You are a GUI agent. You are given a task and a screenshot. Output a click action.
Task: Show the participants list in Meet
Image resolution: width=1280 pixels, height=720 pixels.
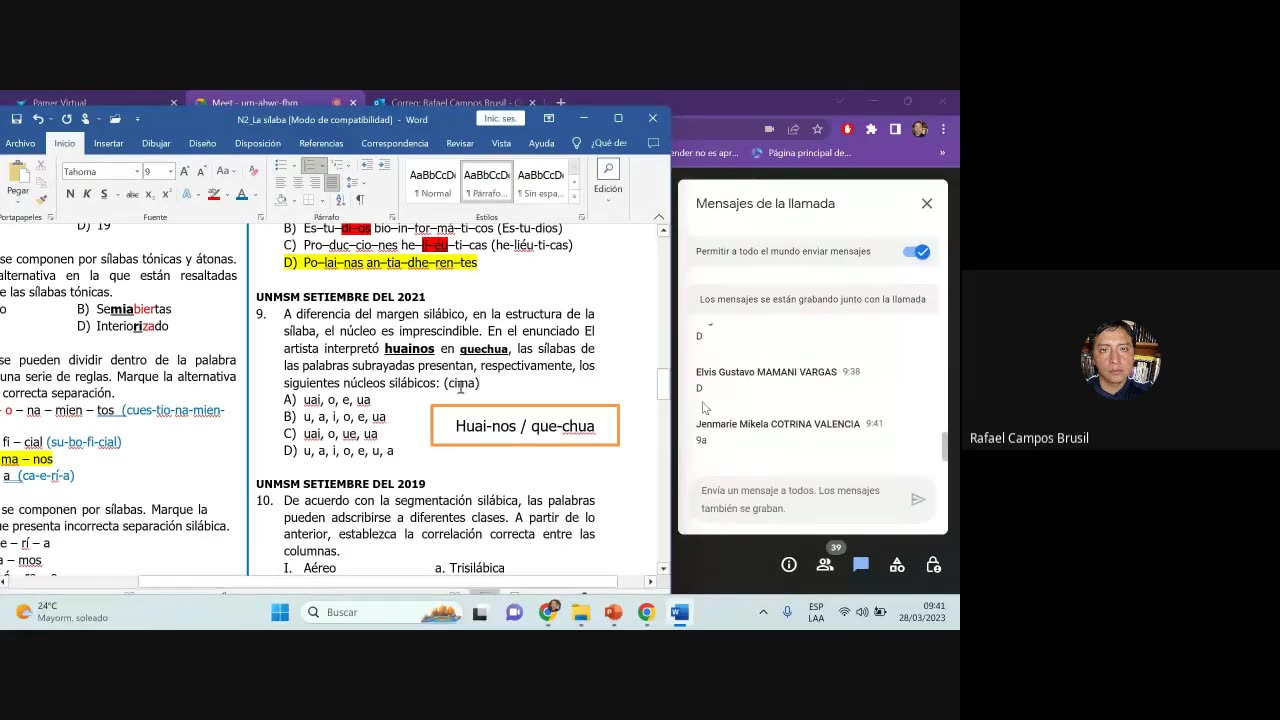point(825,565)
